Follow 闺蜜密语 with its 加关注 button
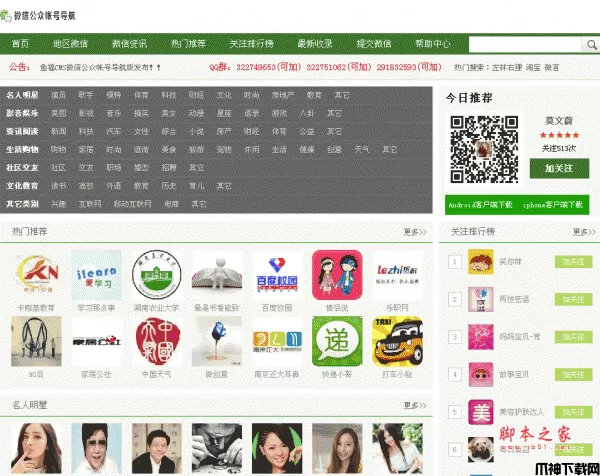 (574, 299)
